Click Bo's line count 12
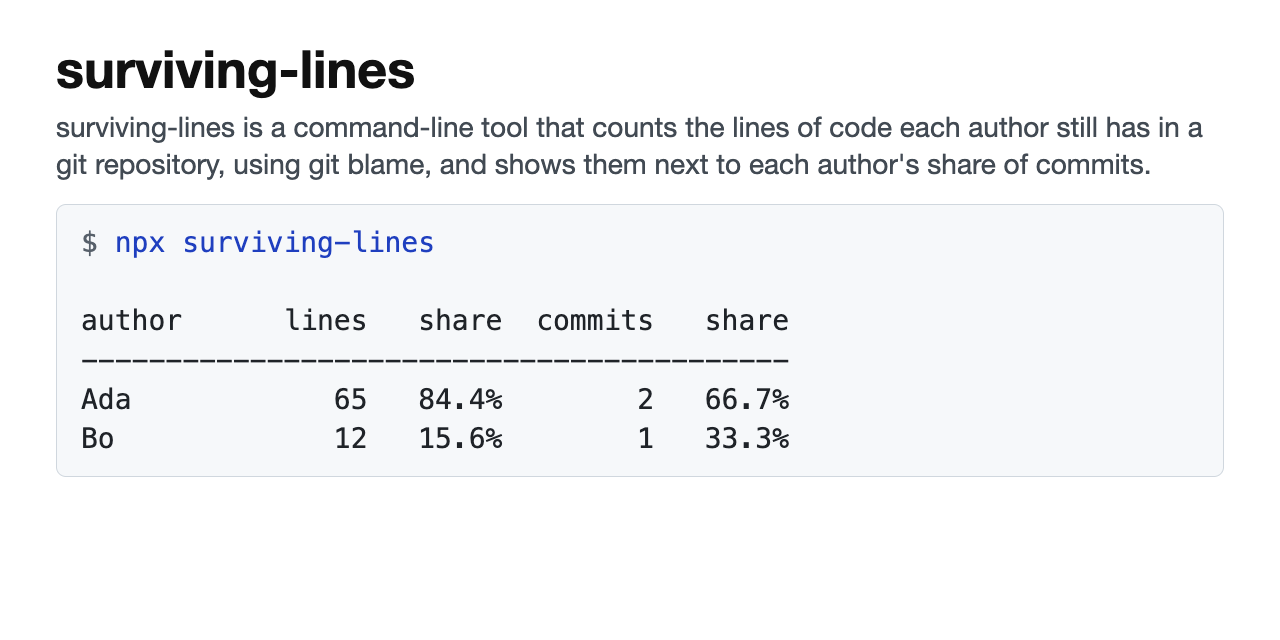This screenshot has width=1280, height=640. coord(351,438)
